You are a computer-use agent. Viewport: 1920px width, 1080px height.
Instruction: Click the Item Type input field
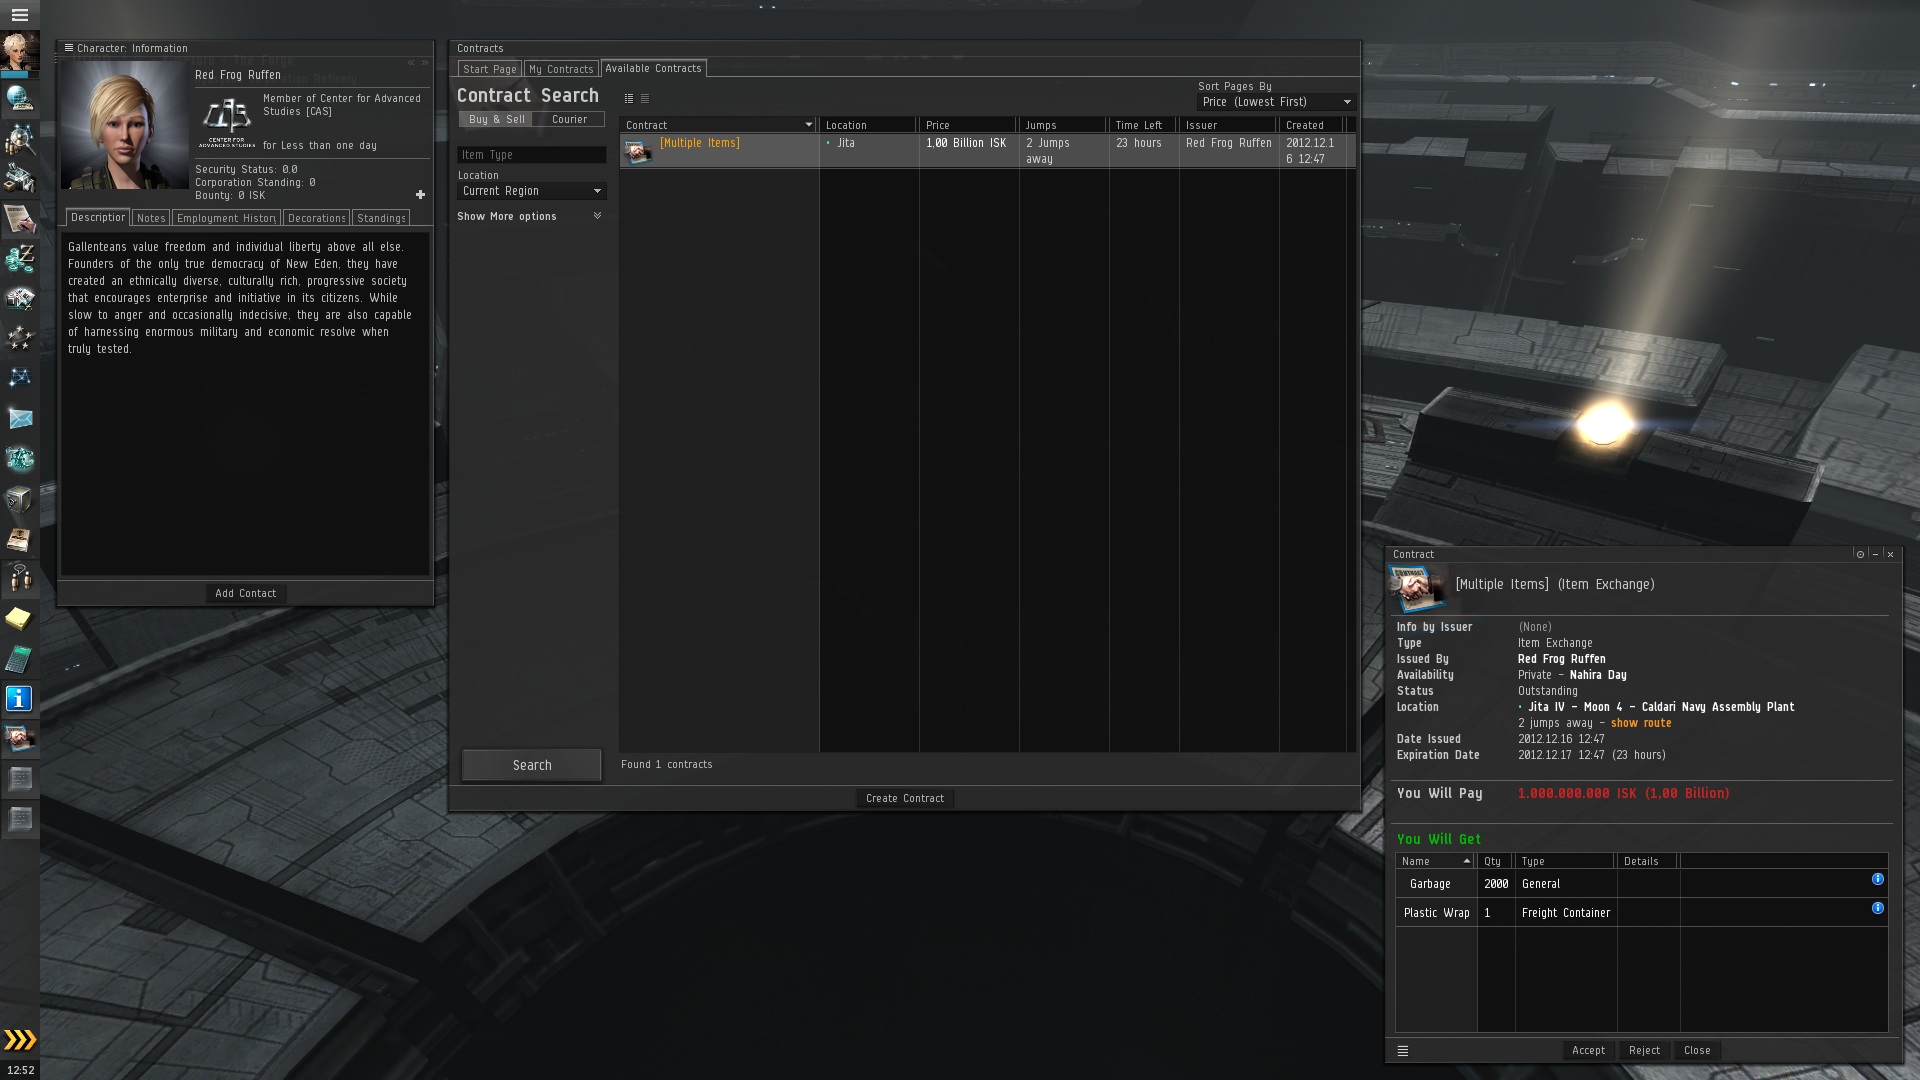pyautogui.click(x=531, y=155)
